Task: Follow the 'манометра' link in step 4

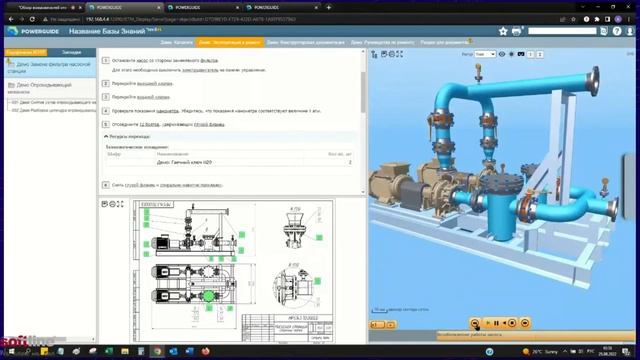Action: (167, 111)
